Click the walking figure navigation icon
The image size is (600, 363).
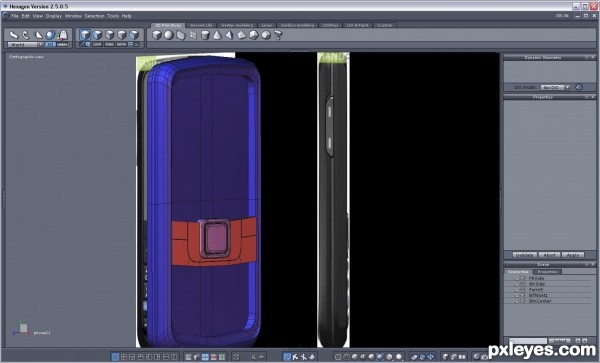(295, 357)
